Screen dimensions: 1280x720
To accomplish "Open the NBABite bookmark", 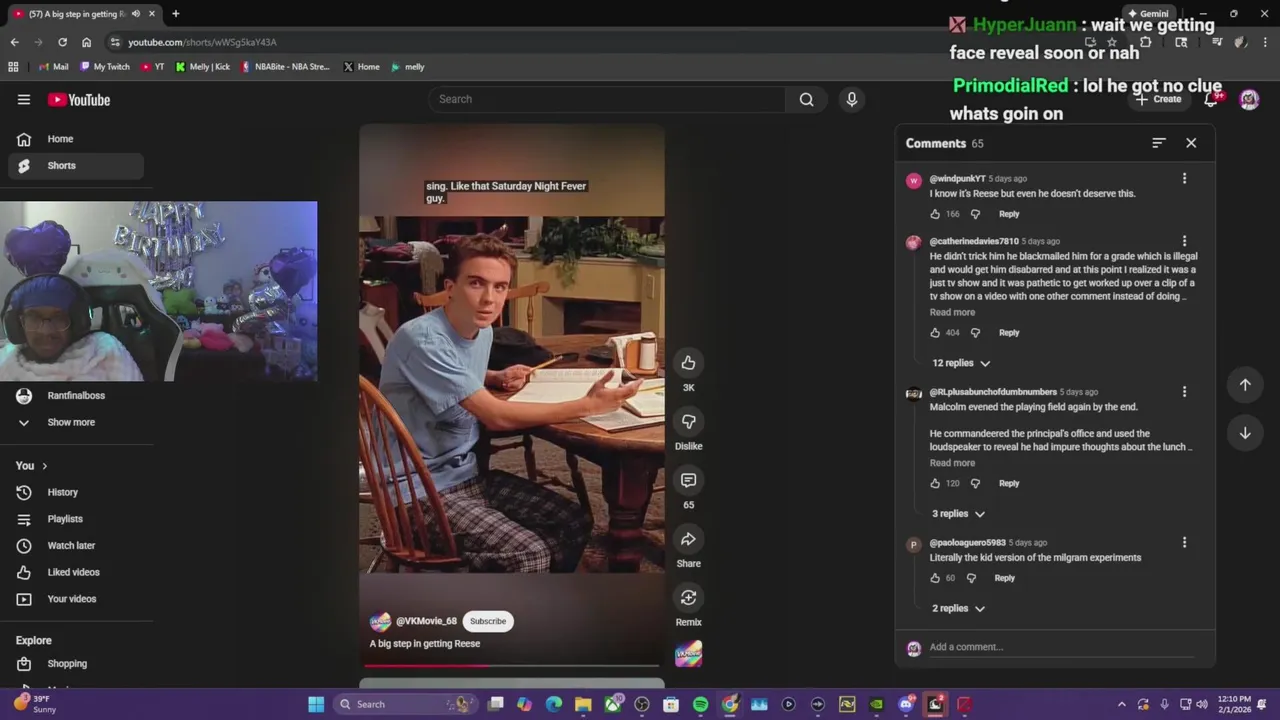I will click(285, 67).
